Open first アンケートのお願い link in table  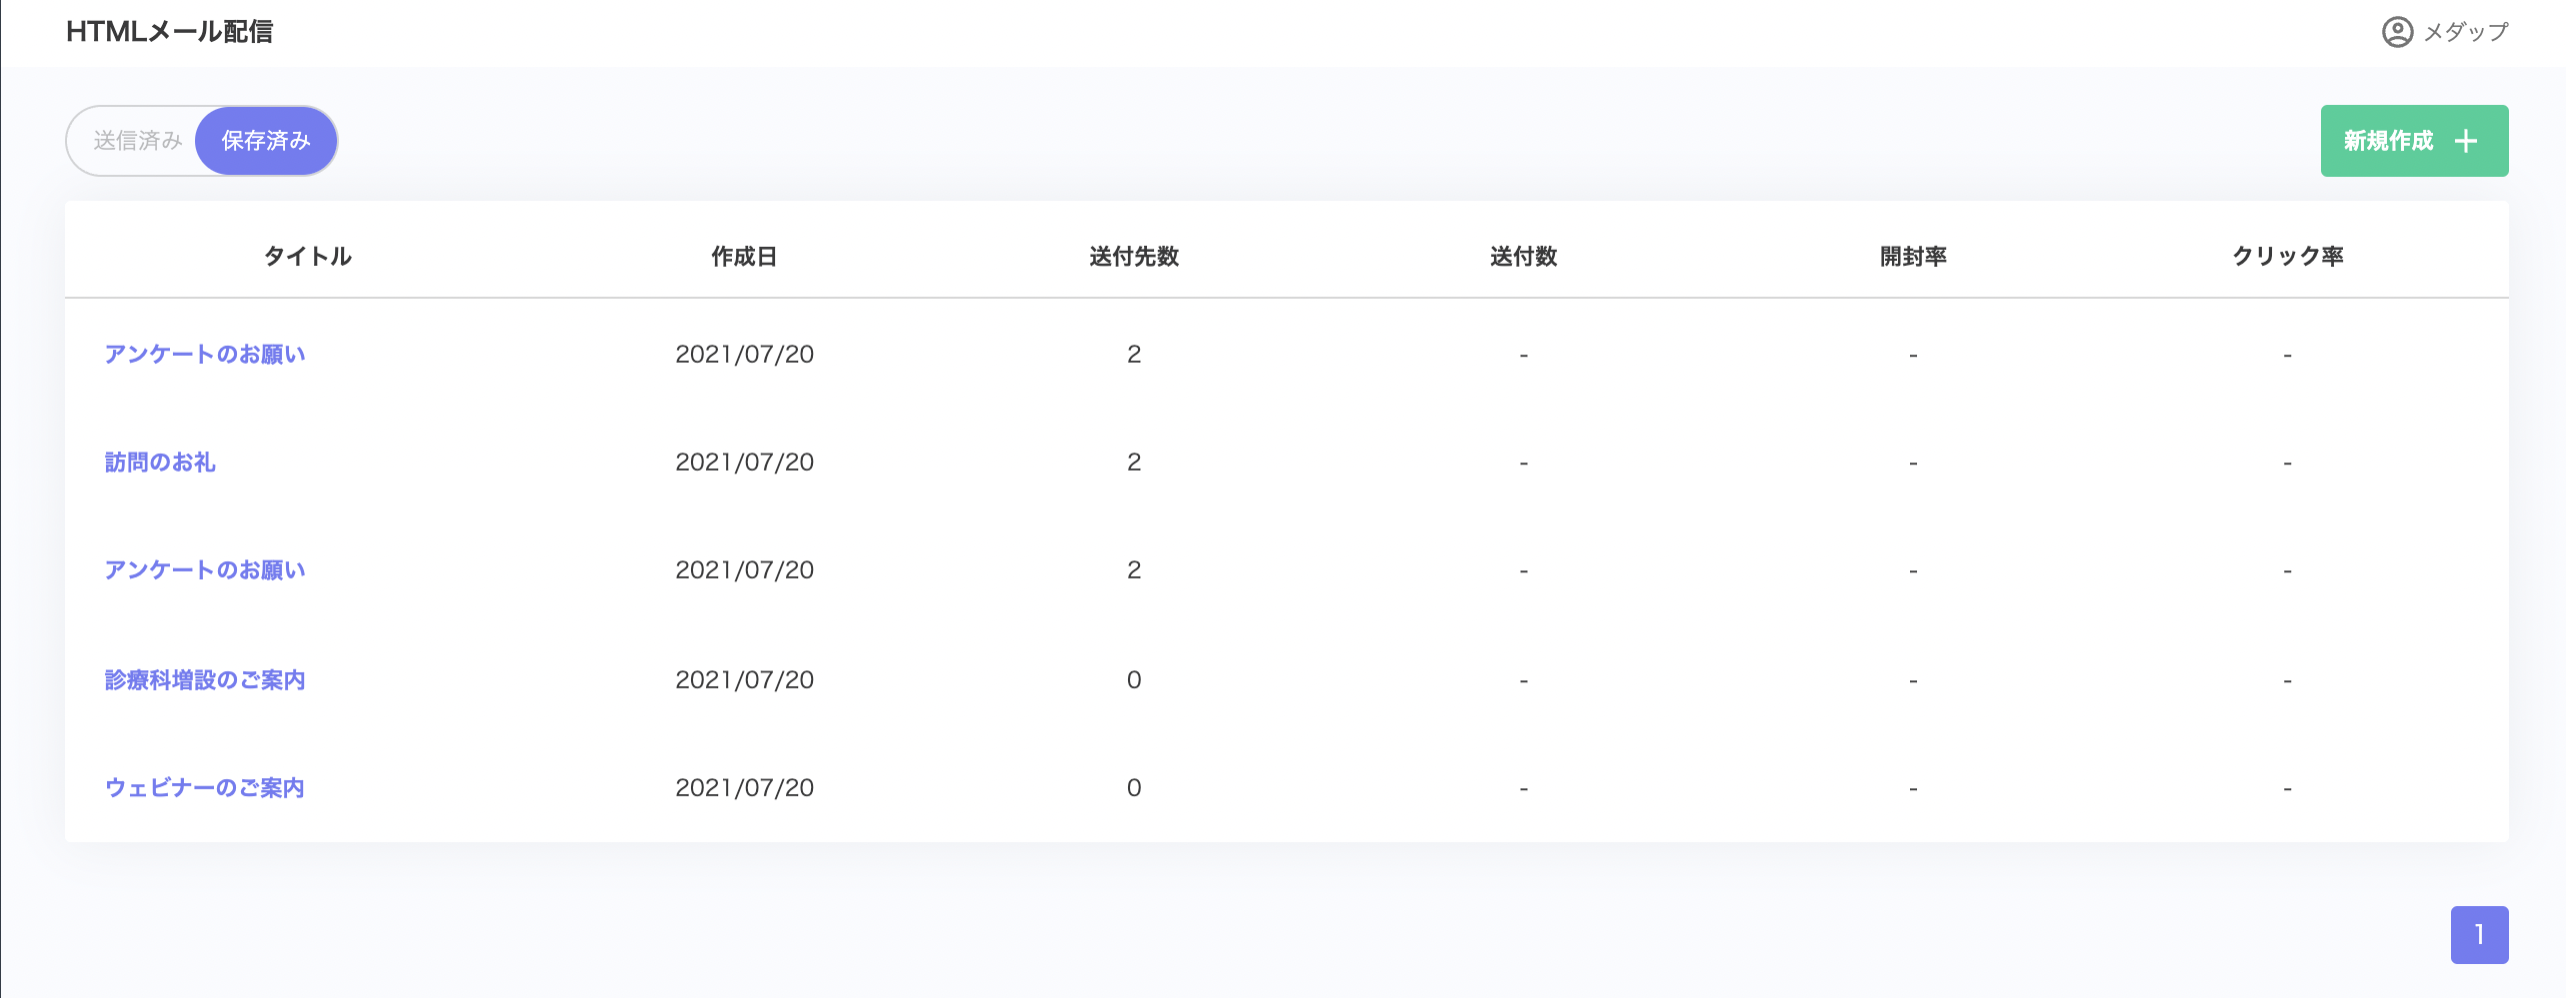tap(205, 354)
